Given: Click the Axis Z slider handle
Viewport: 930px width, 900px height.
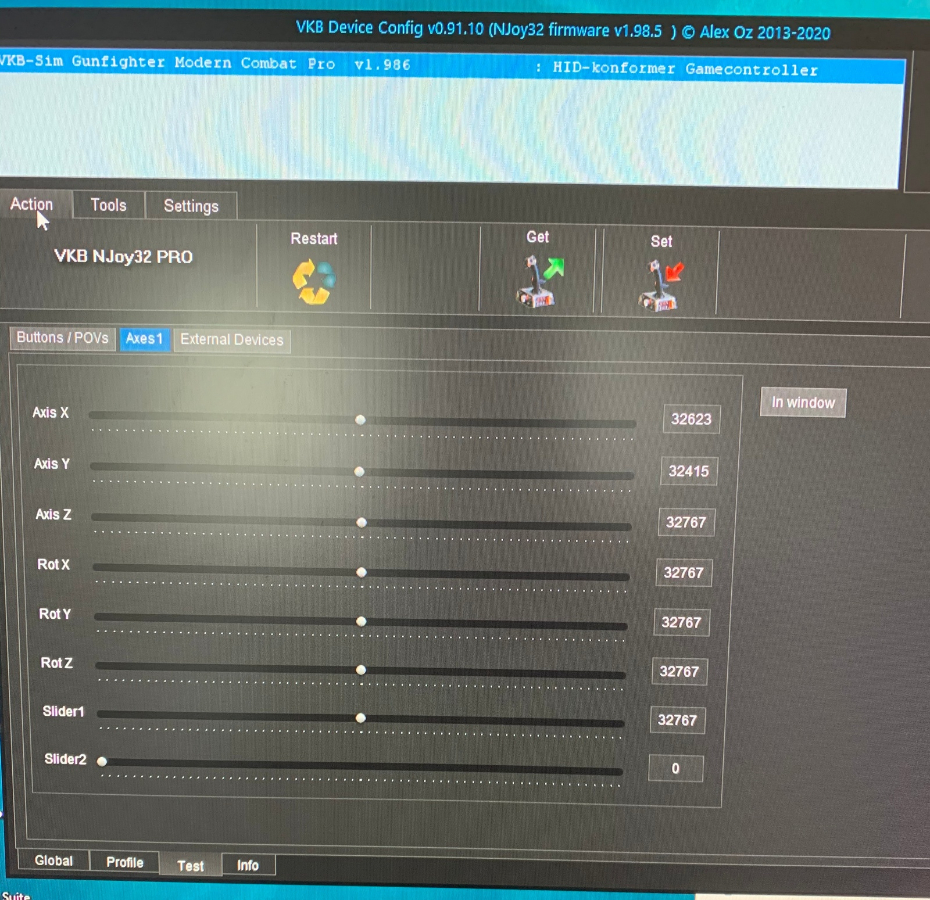Looking at the screenshot, I should point(361,523).
